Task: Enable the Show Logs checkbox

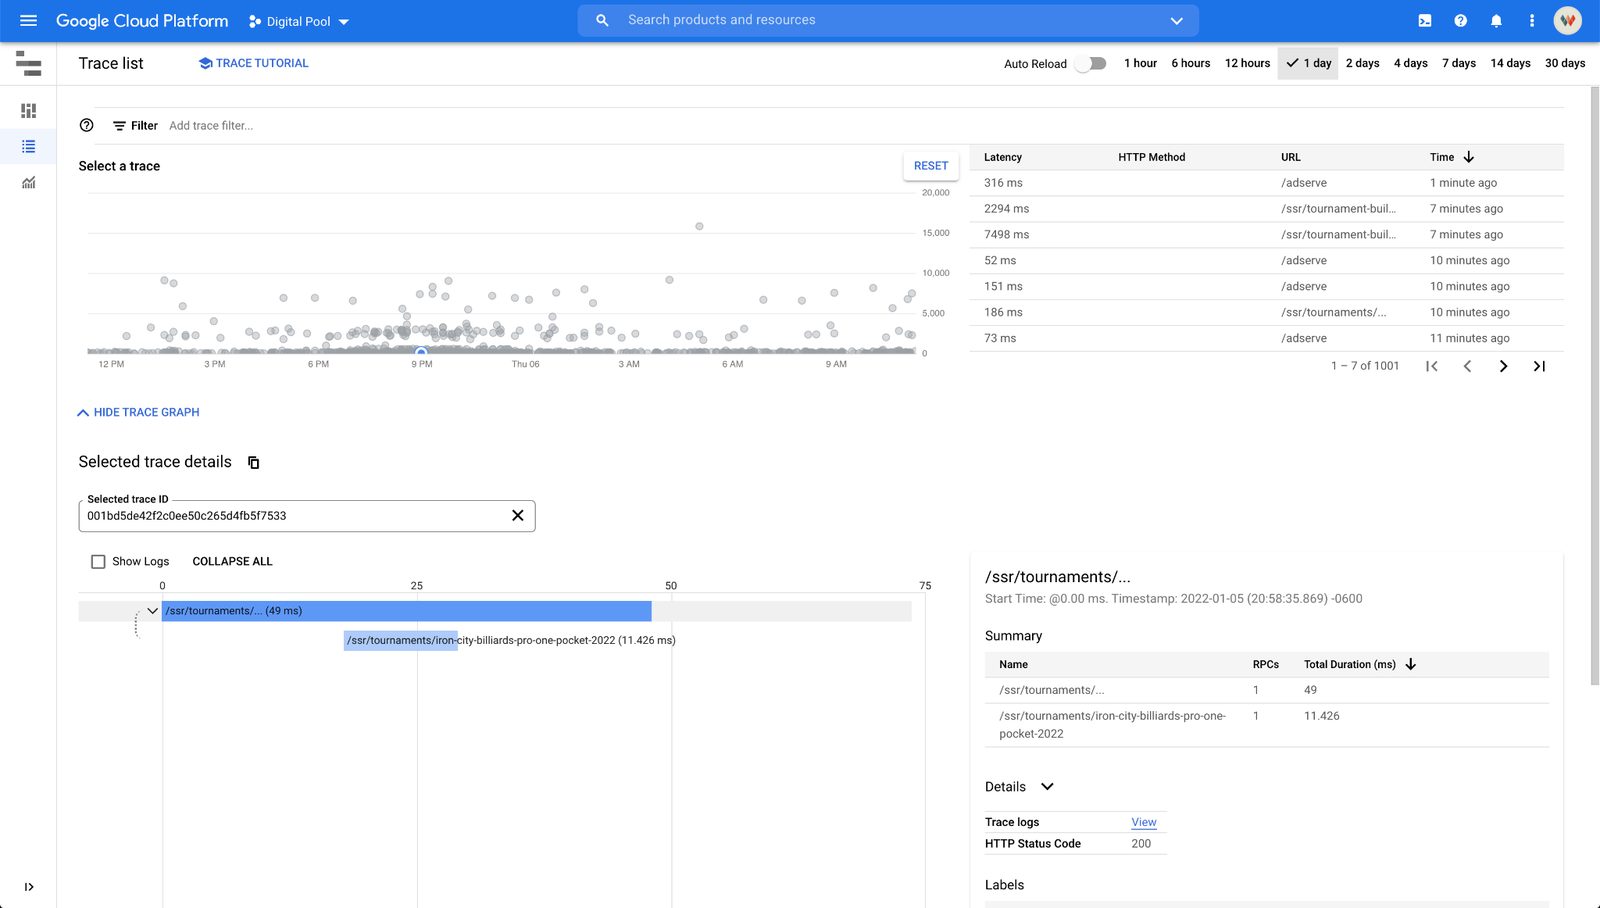Action: click(x=98, y=562)
